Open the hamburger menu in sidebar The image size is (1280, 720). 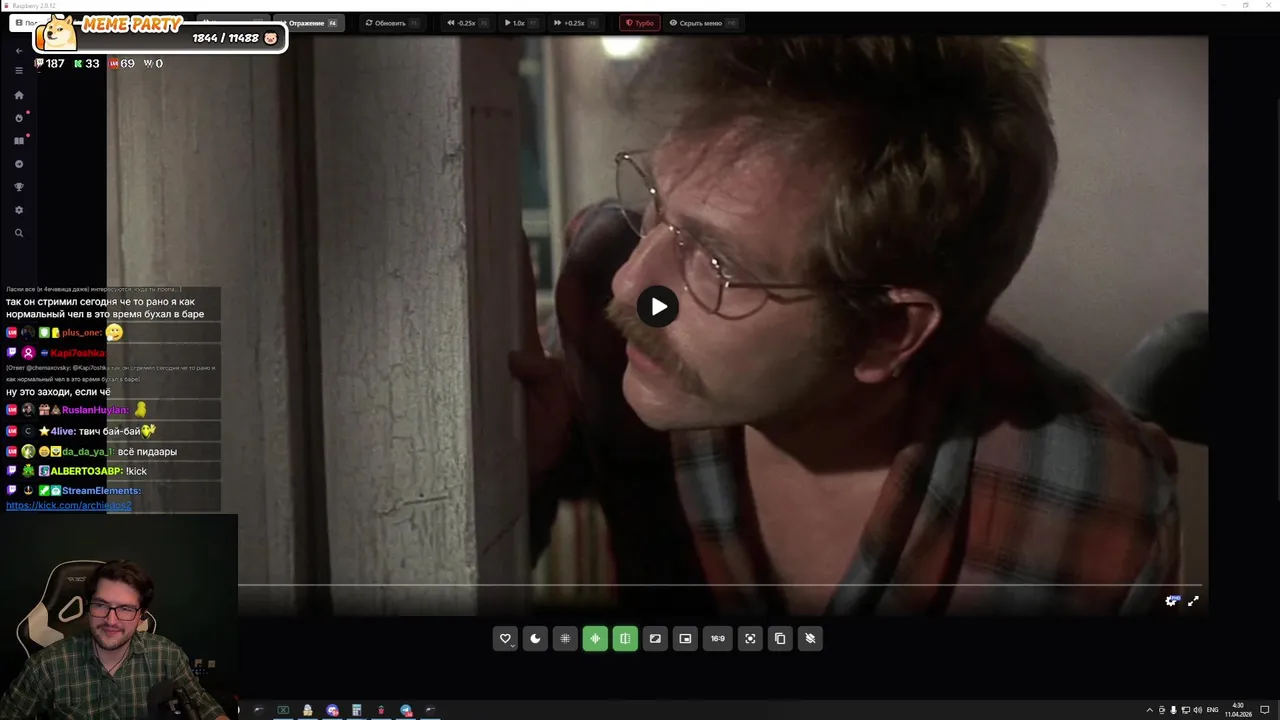[x=18, y=70]
